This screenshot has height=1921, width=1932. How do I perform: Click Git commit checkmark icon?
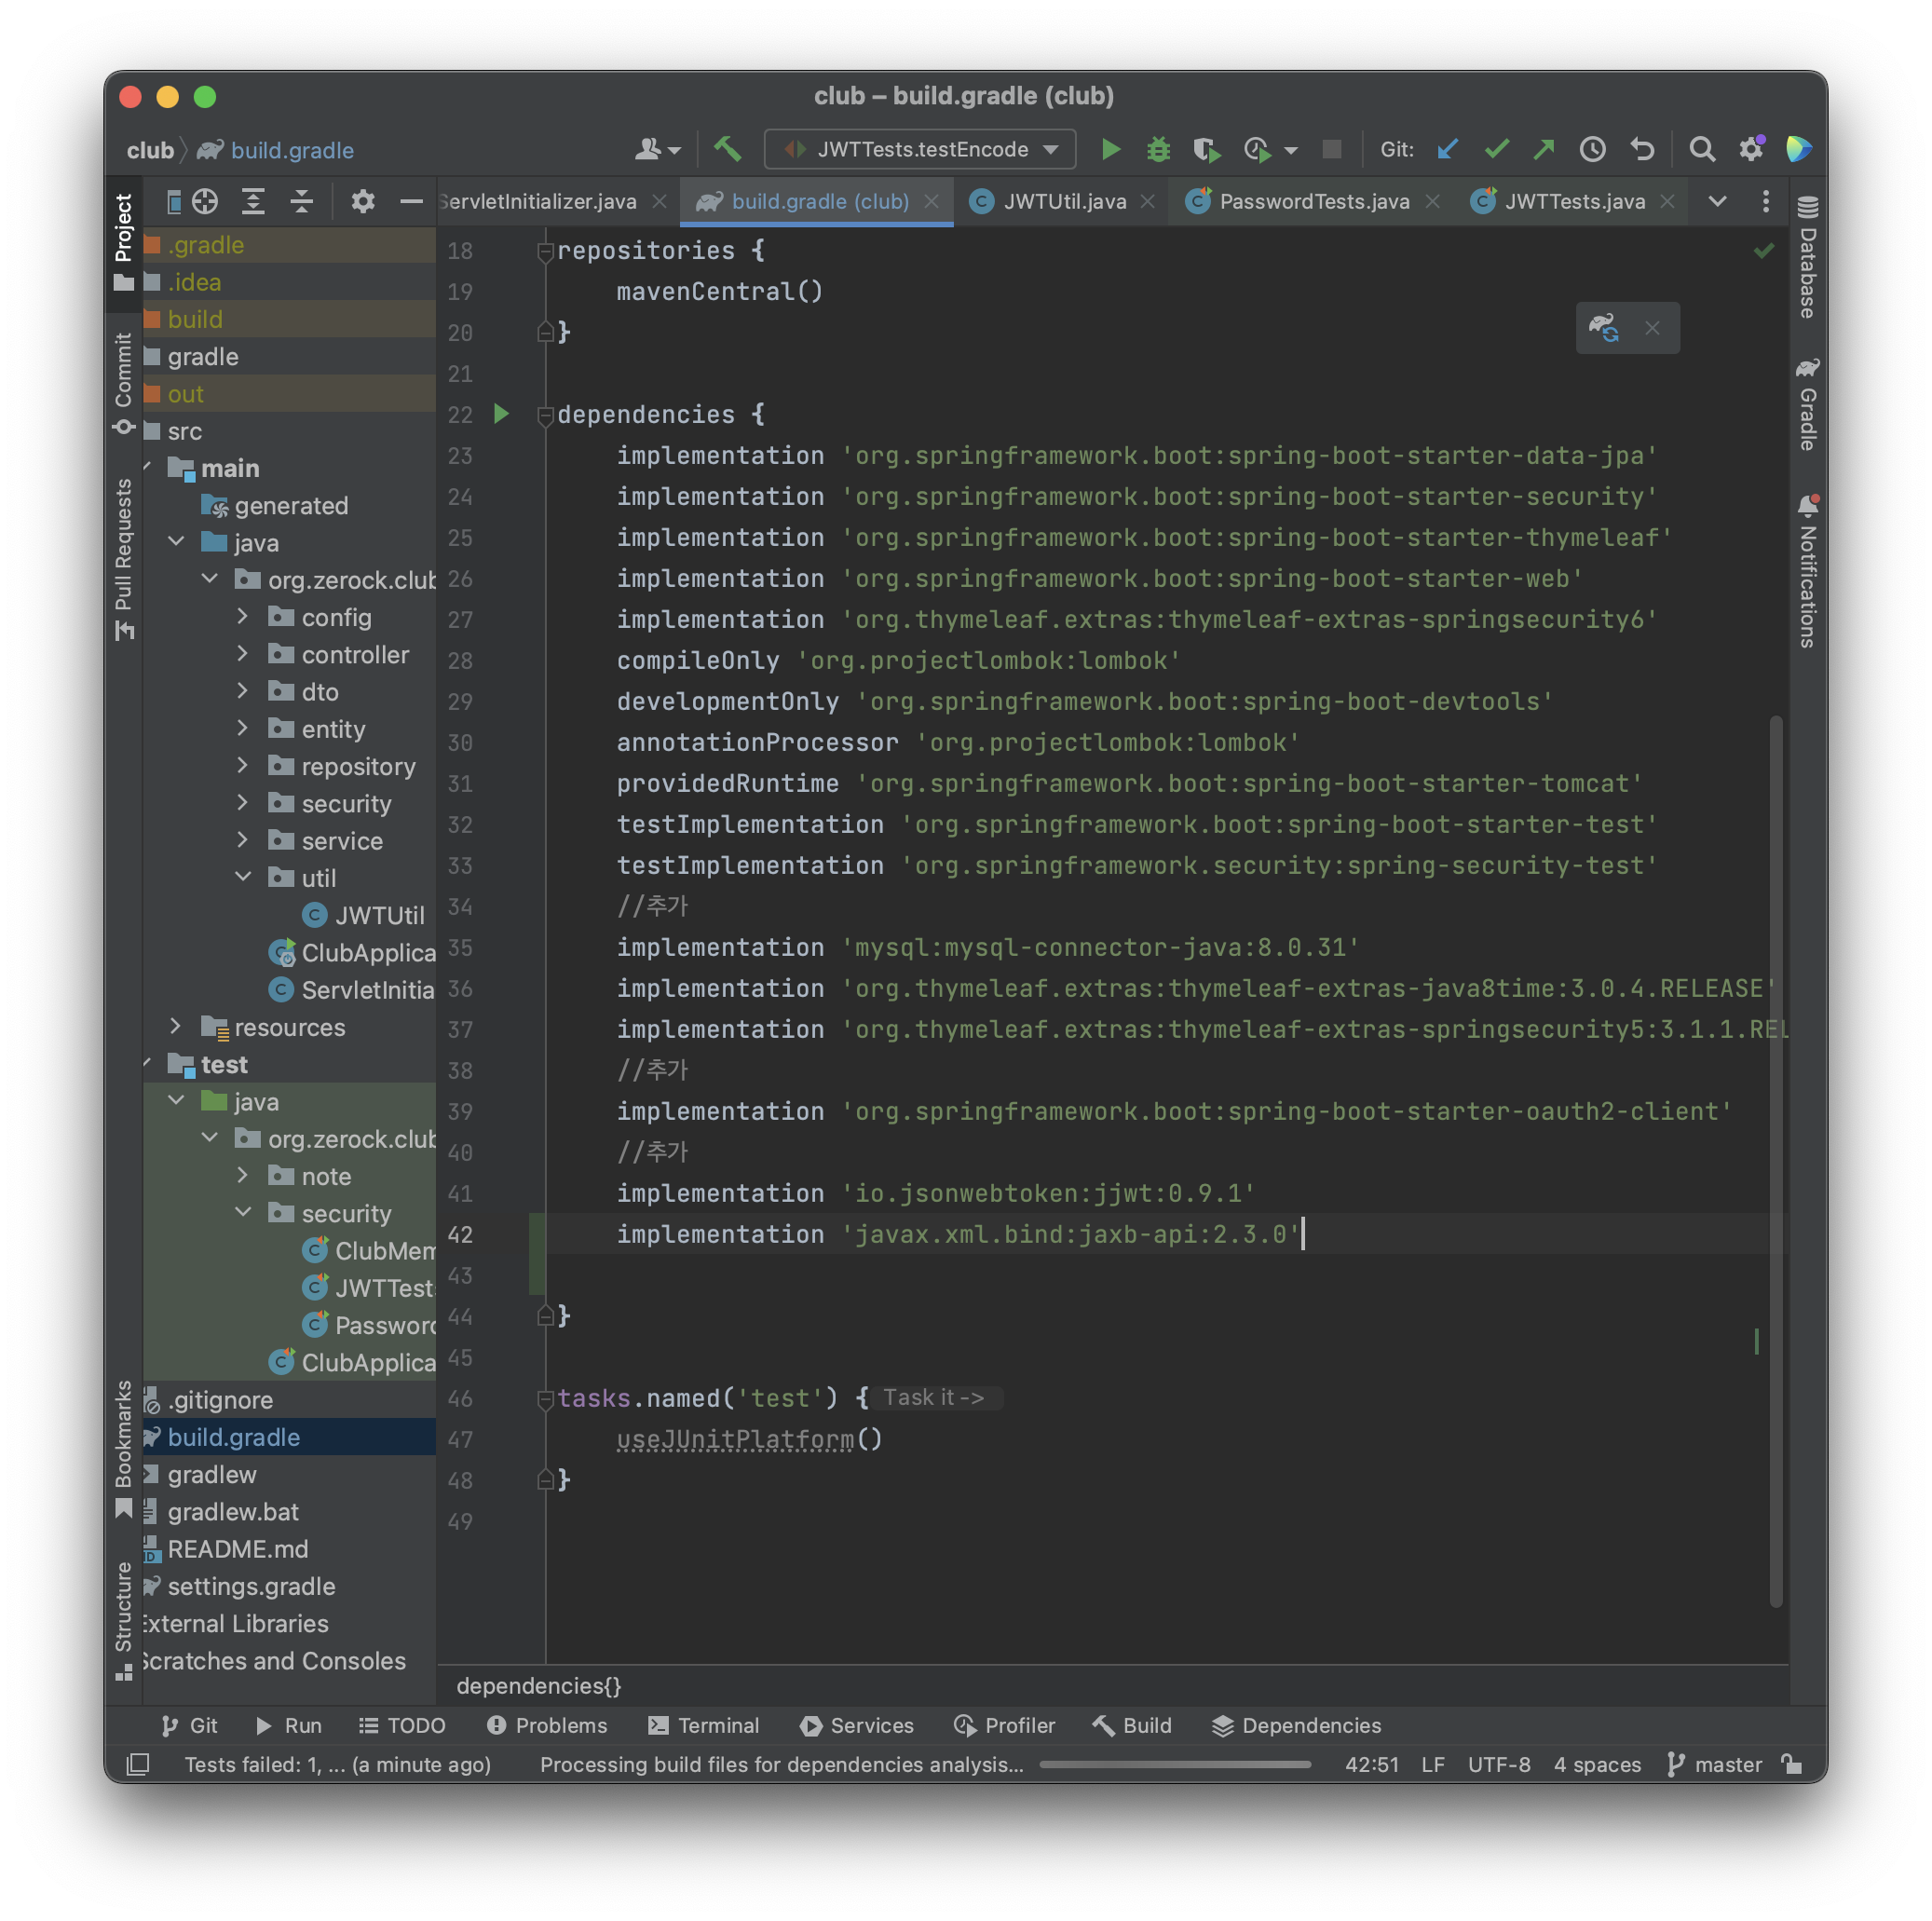click(x=1496, y=150)
